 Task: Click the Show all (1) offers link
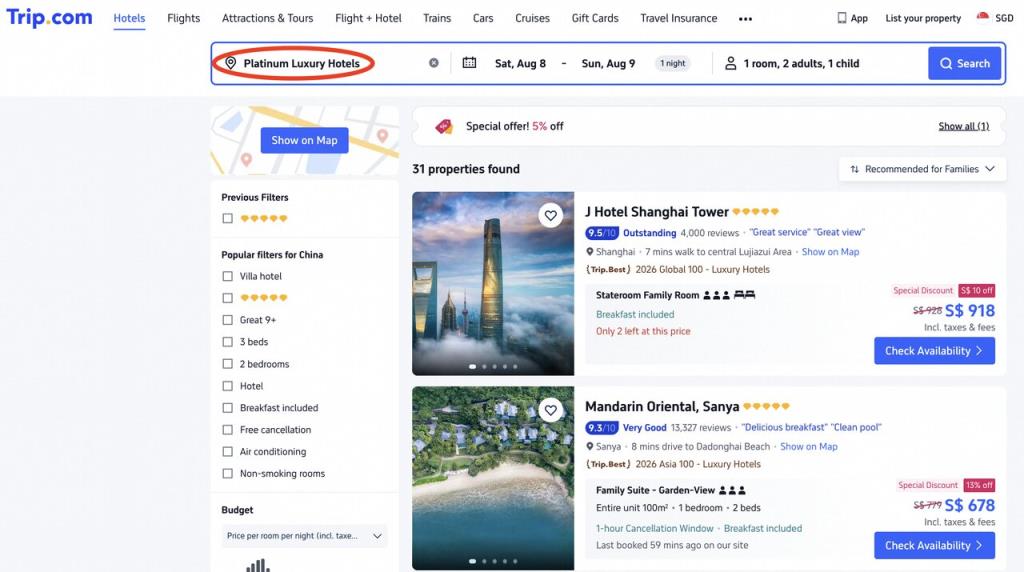964,126
